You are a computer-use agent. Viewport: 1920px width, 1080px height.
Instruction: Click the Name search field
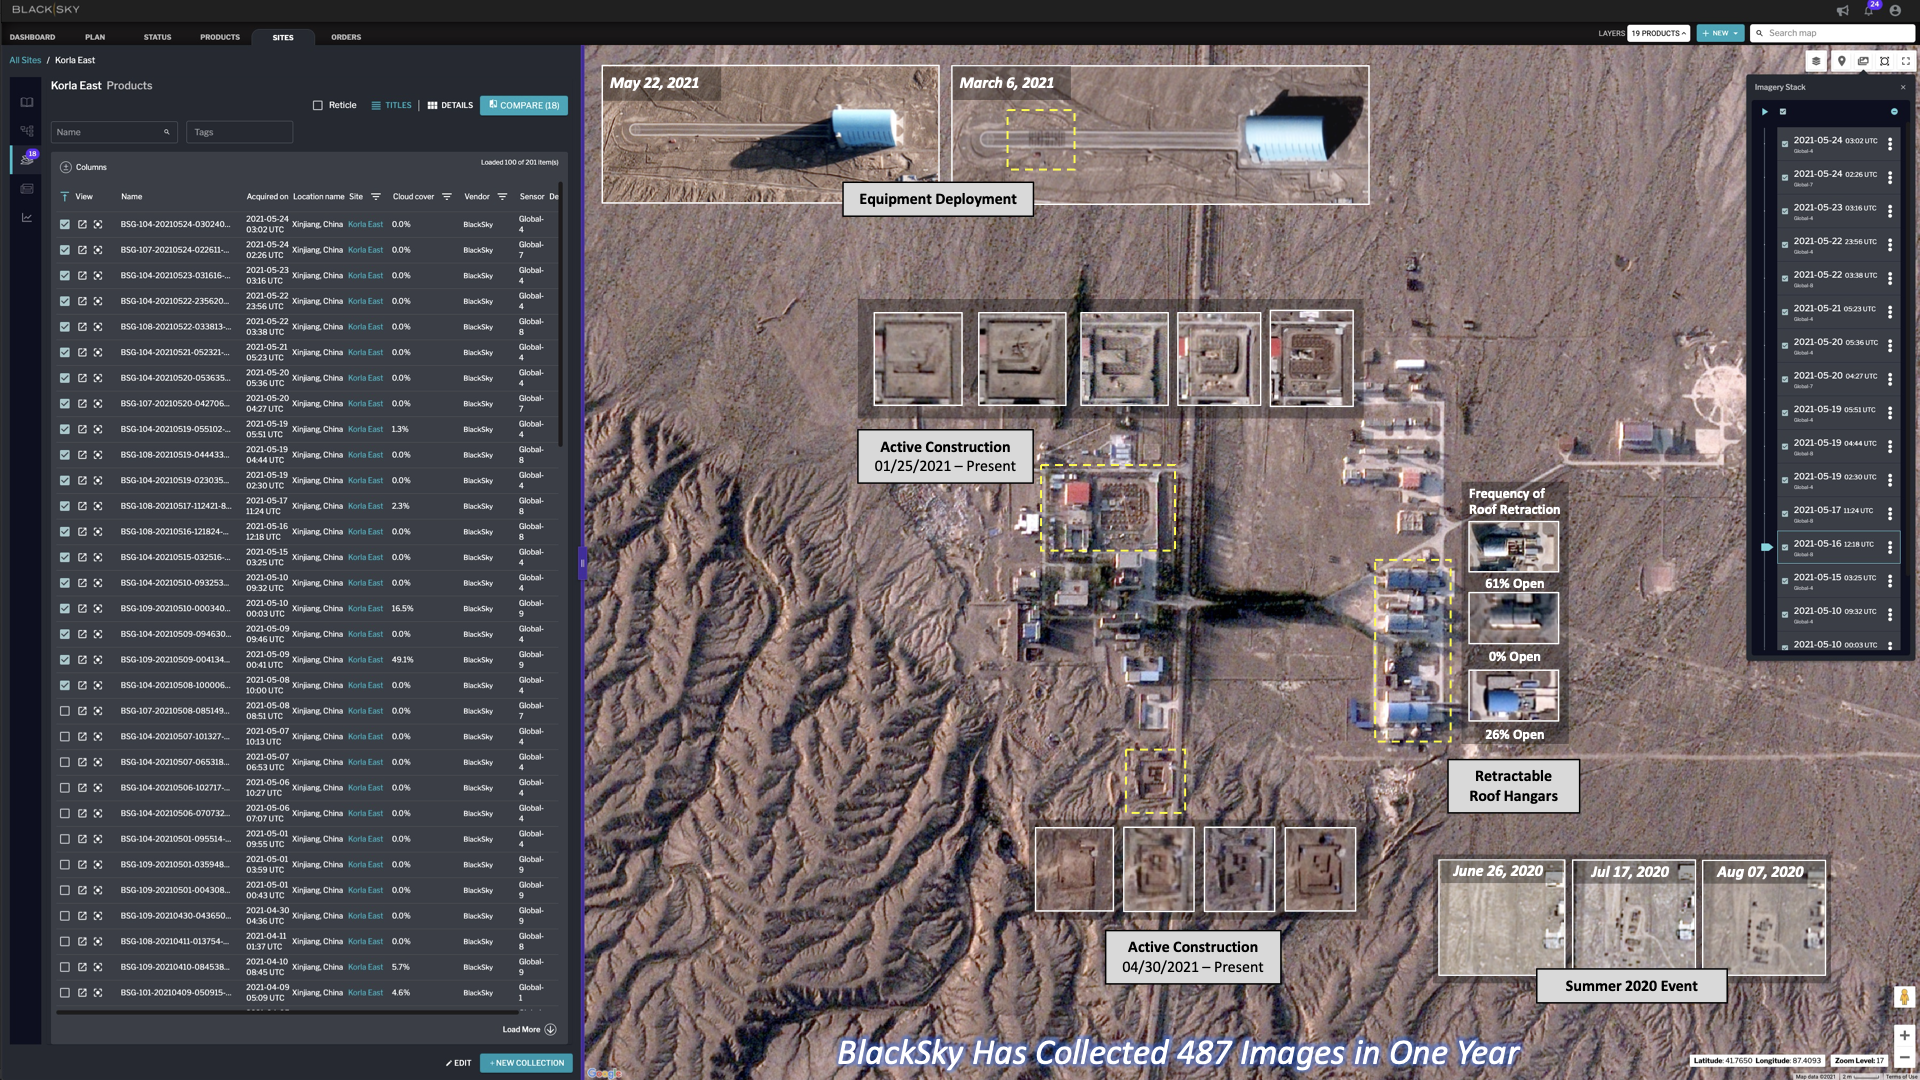(114, 132)
